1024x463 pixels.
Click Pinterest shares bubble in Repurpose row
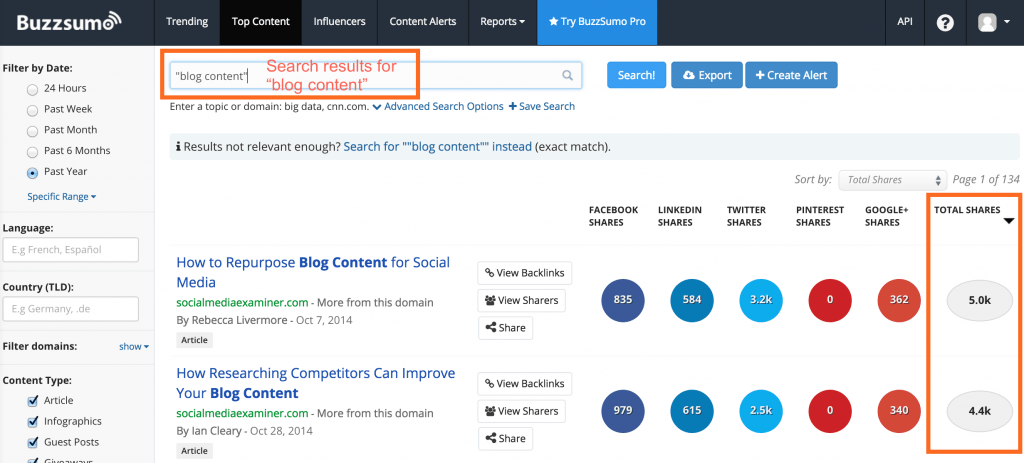click(x=830, y=300)
